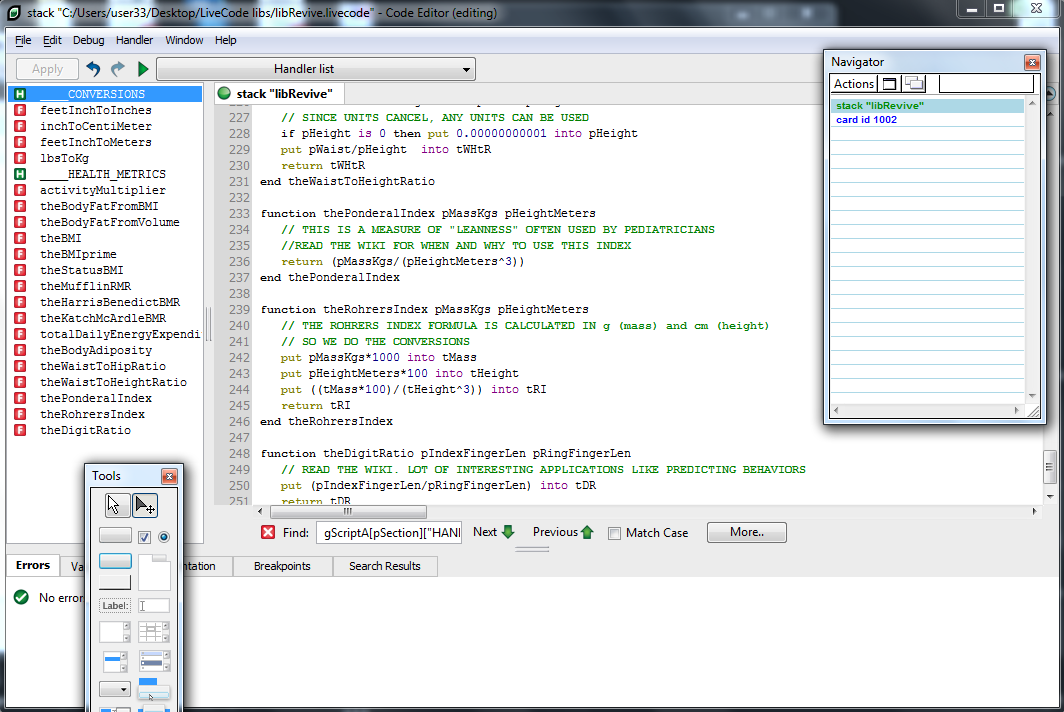This screenshot has height=712, width=1064.
Task: Click the H icon beside CONVERSIONS
Action: [20, 94]
